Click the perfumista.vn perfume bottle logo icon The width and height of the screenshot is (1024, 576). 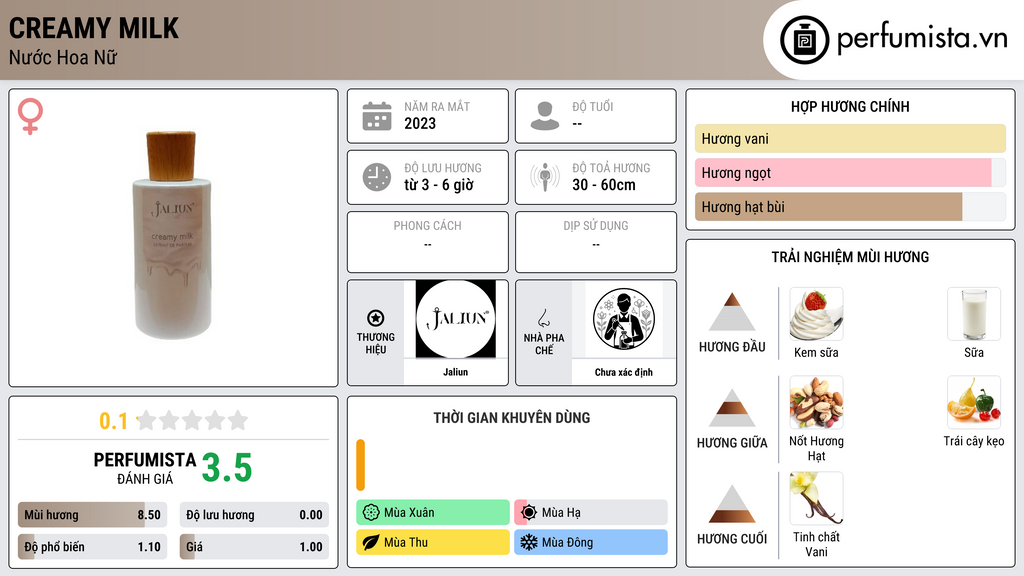(804, 40)
